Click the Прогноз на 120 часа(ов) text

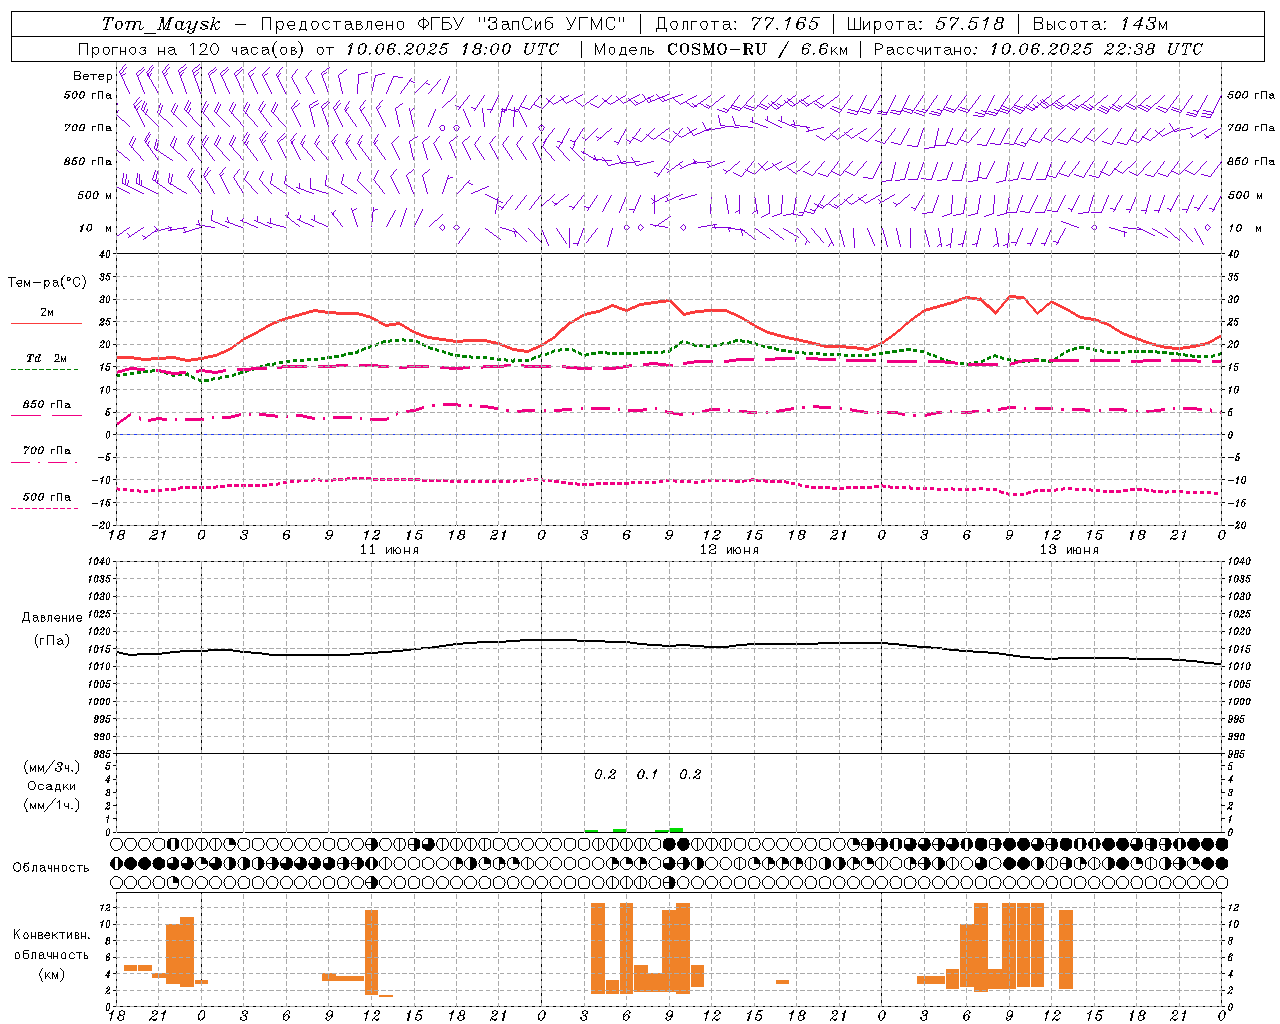pos(192,49)
